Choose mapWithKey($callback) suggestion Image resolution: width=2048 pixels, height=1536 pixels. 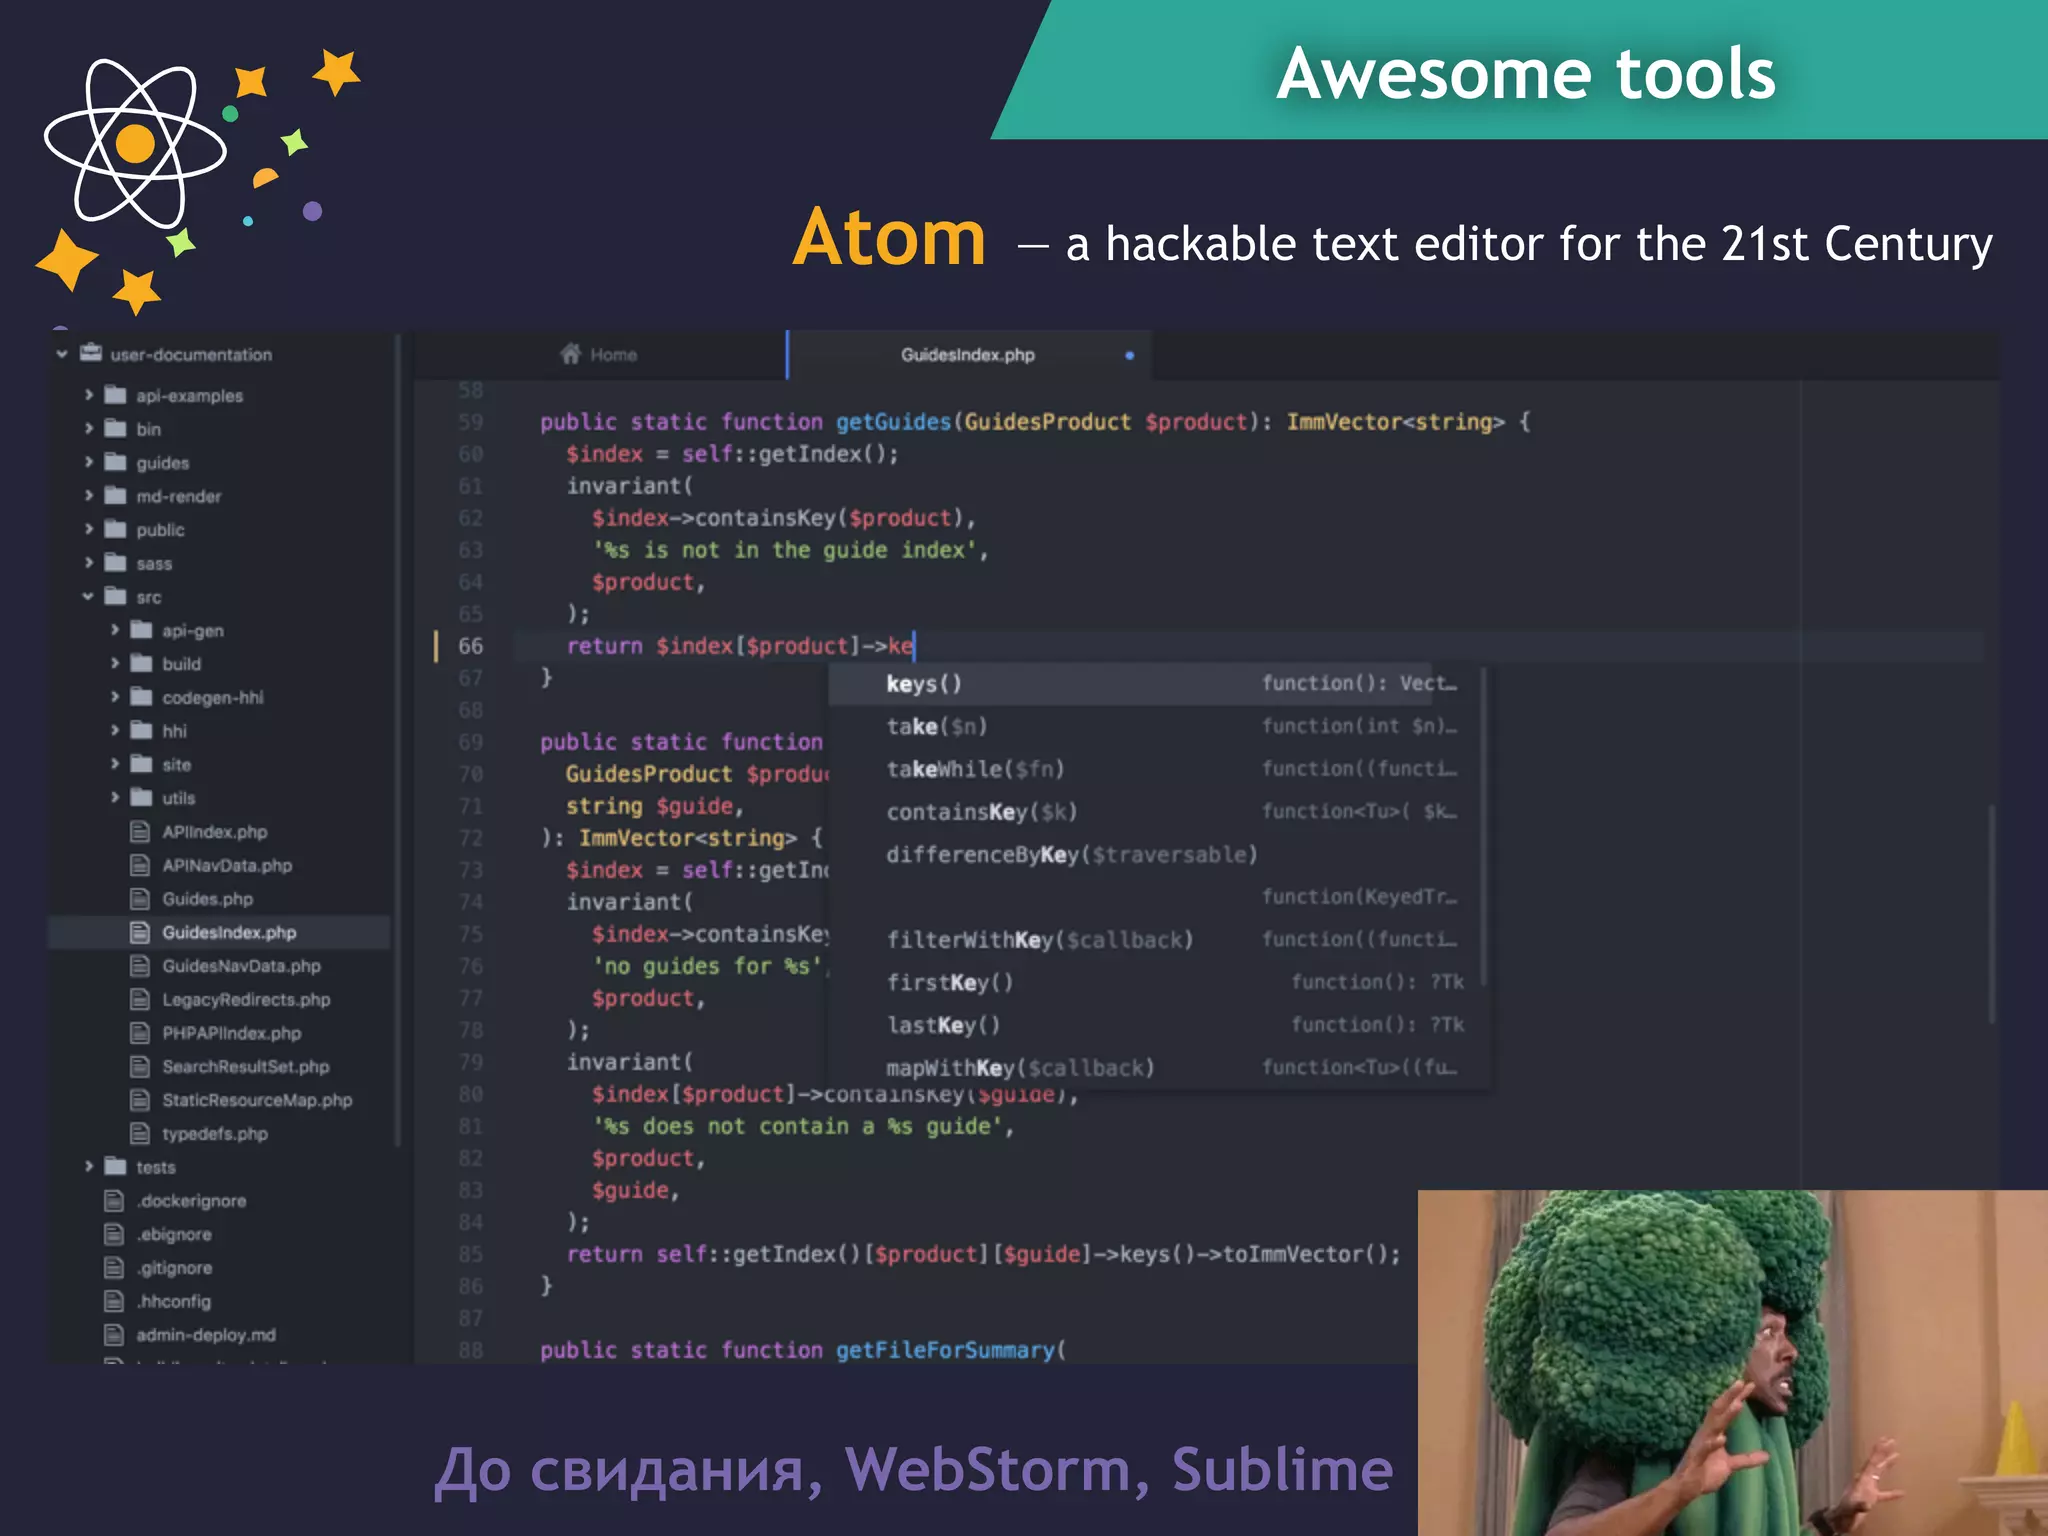point(1155,1068)
